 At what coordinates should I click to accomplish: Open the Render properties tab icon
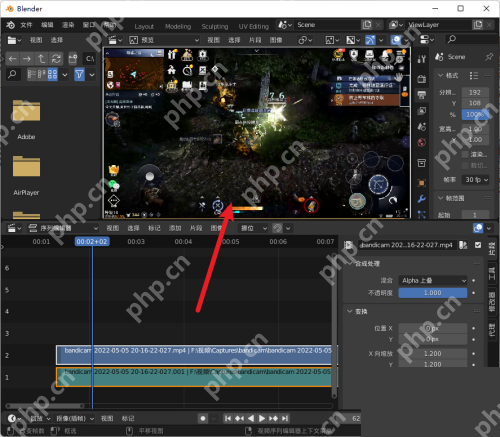pyautogui.click(x=422, y=79)
